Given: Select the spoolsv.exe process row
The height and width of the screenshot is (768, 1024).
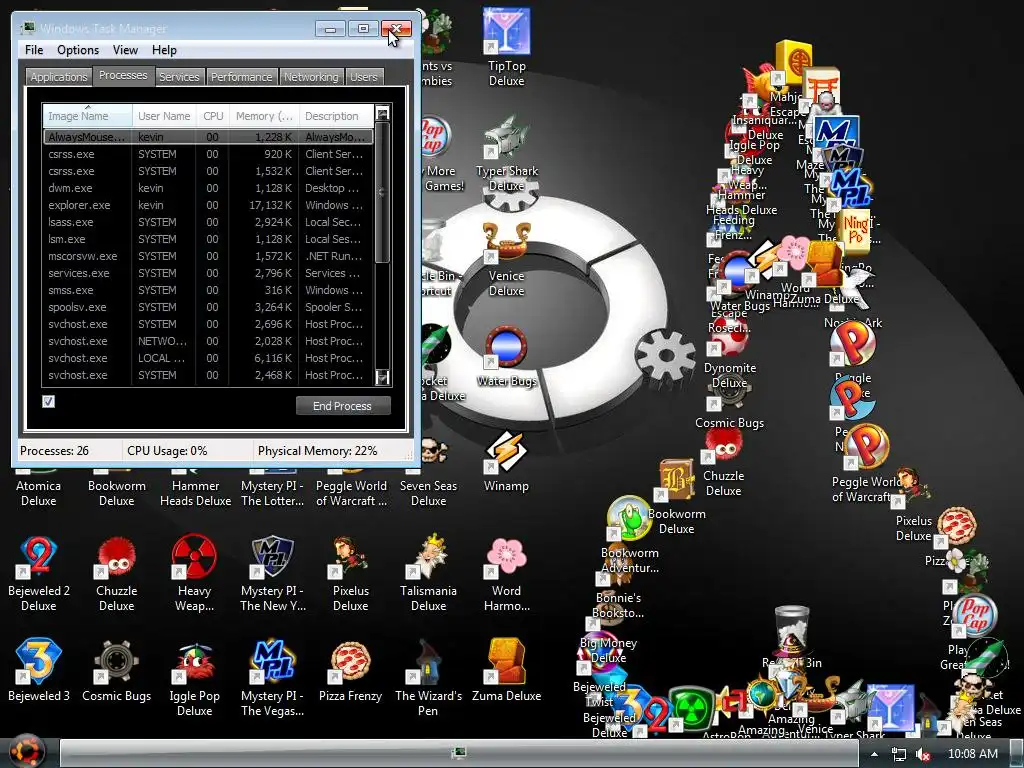Looking at the screenshot, I should [x=208, y=307].
